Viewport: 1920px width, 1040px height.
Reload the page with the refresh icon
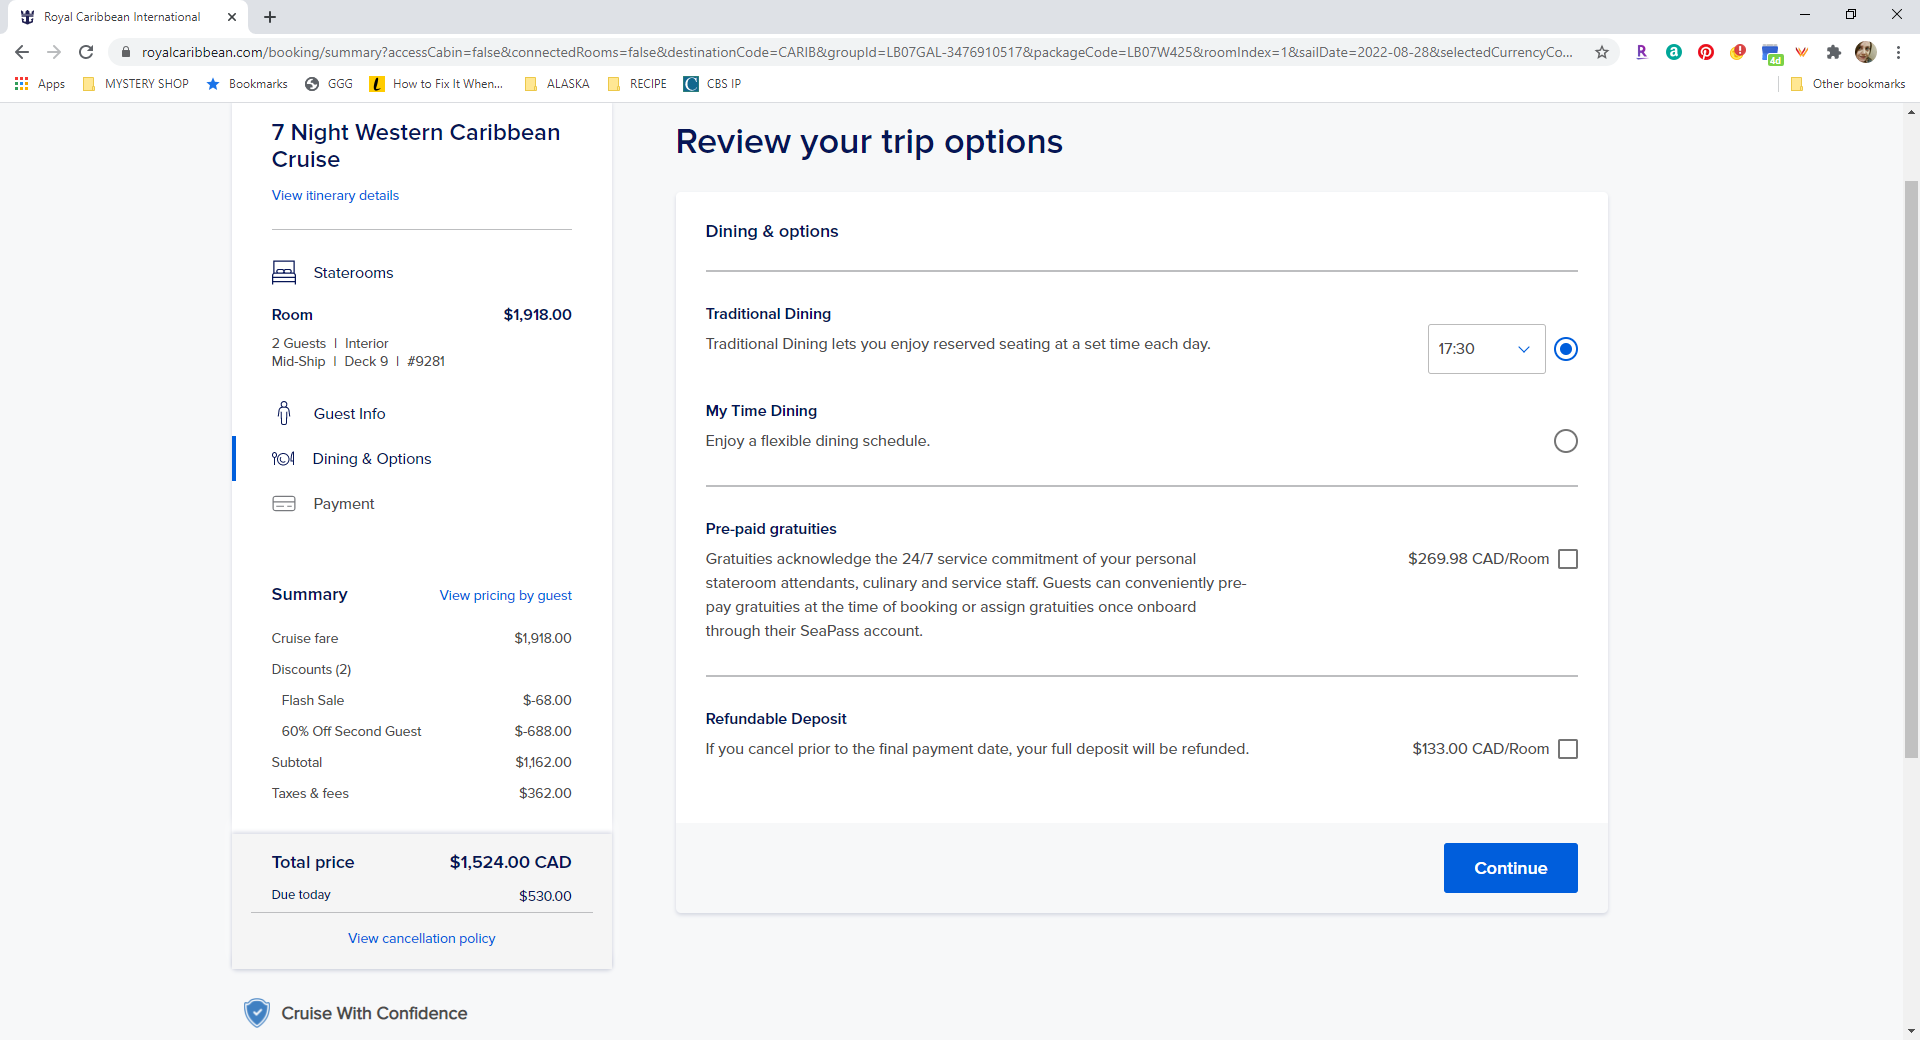86,52
